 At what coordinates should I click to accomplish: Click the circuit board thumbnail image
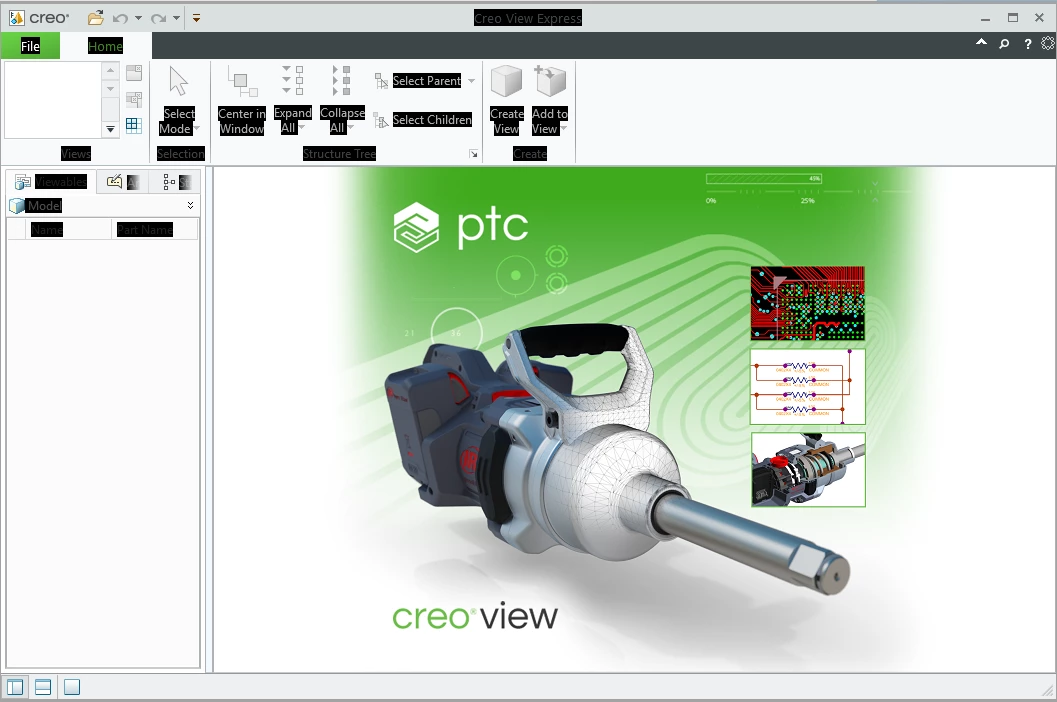point(808,303)
